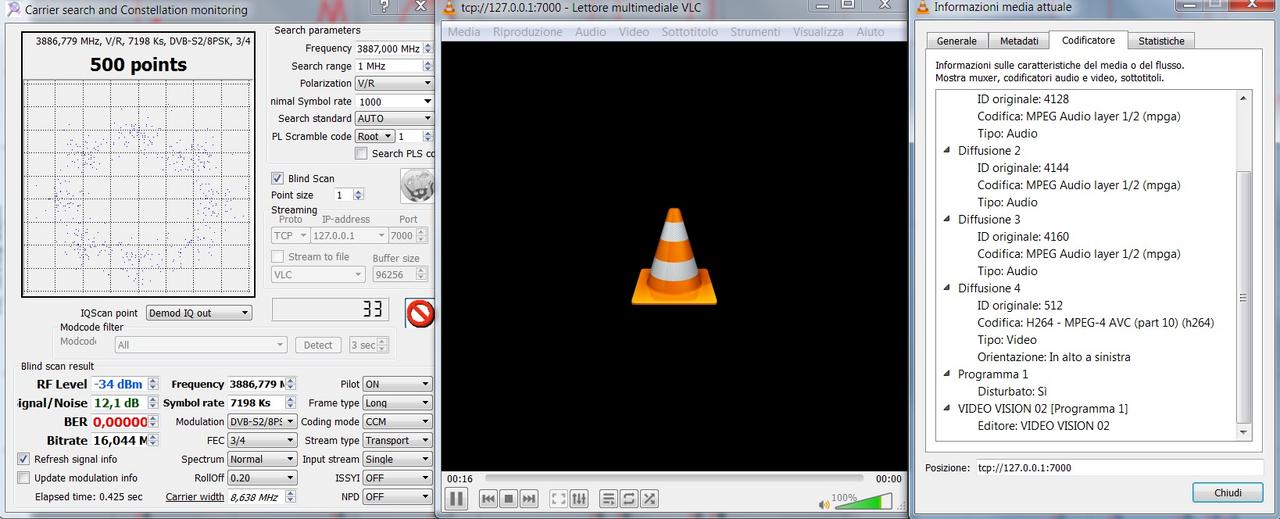The height and width of the screenshot is (519, 1280).
Task: Collapse Diffusione 4 tree node
Action: [948, 288]
